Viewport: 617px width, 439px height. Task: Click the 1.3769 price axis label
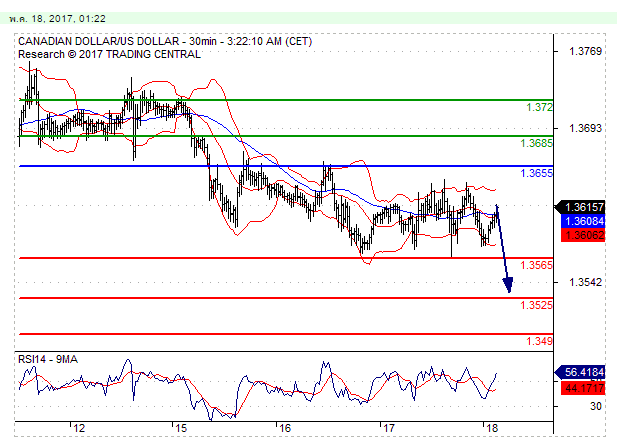point(586,51)
